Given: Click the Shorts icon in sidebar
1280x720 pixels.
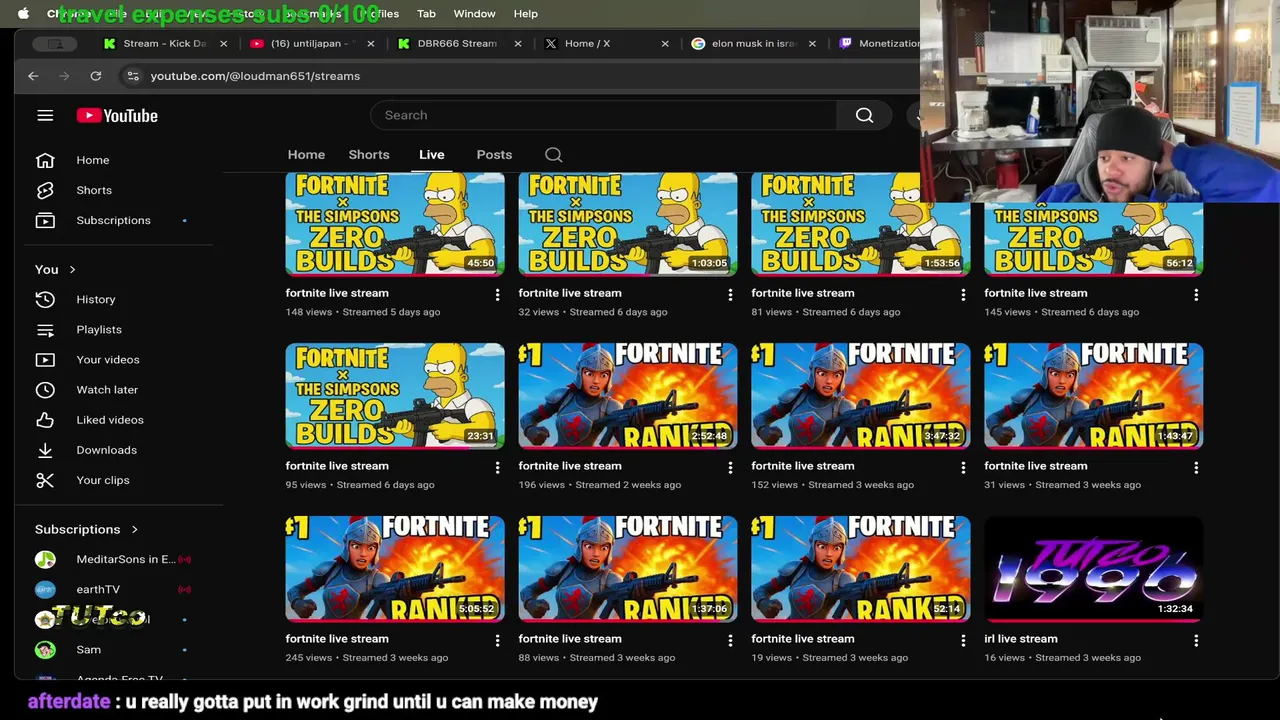Looking at the screenshot, I should click(45, 190).
